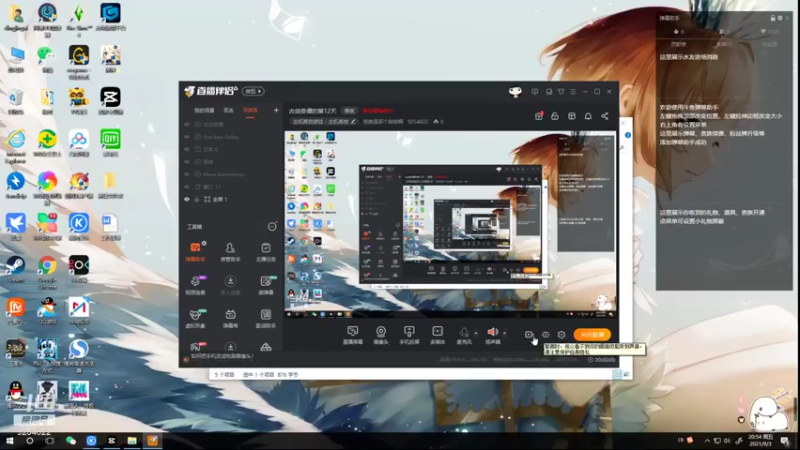This screenshot has width=800, height=450.
Task: Toggle visibility of Stardew Valley source
Action: [x=187, y=137]
